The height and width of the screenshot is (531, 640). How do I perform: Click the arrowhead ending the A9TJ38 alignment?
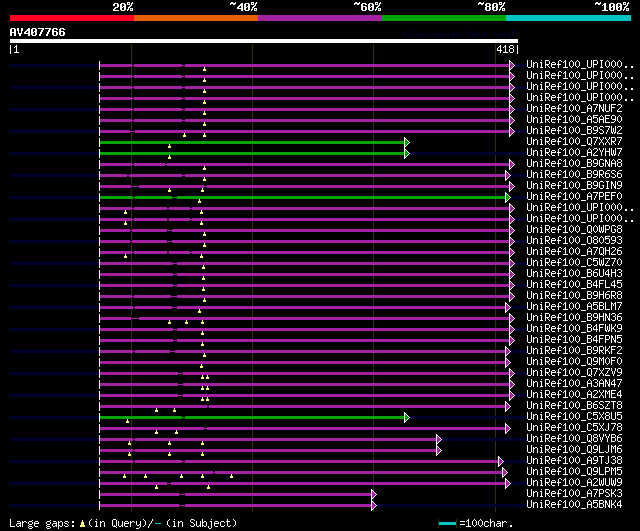pyautogui.click(x=501, y=462)
